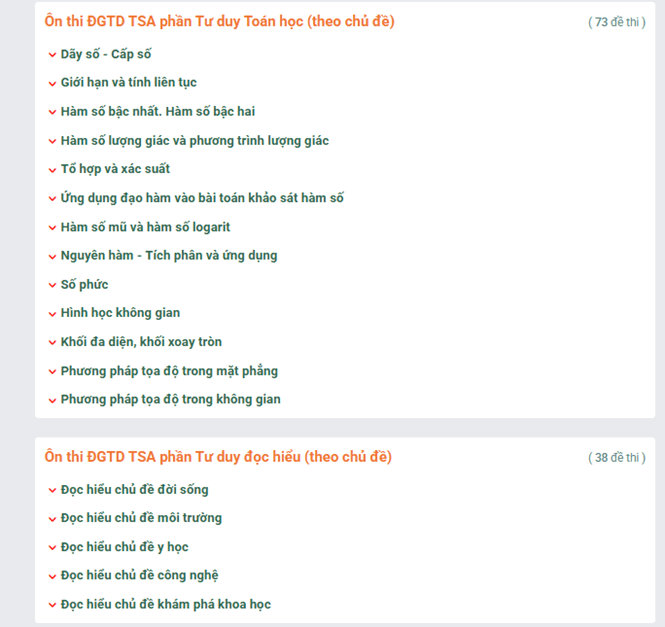This screenshot has width=665, height=627.
Task: Click arrow icon beside Hàm số mũ và logarit
Action: (x=52, y=228)
